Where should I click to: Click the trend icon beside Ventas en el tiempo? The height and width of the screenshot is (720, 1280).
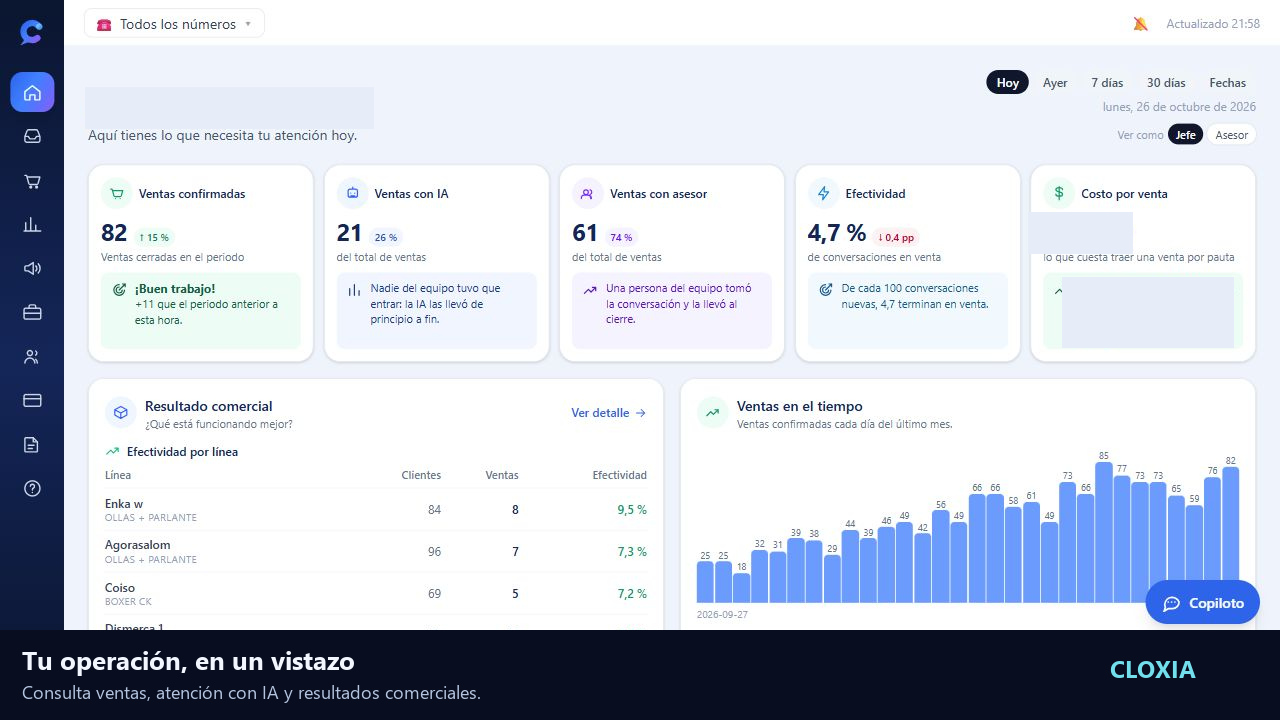pyautogui.click(x=713, y=412)
